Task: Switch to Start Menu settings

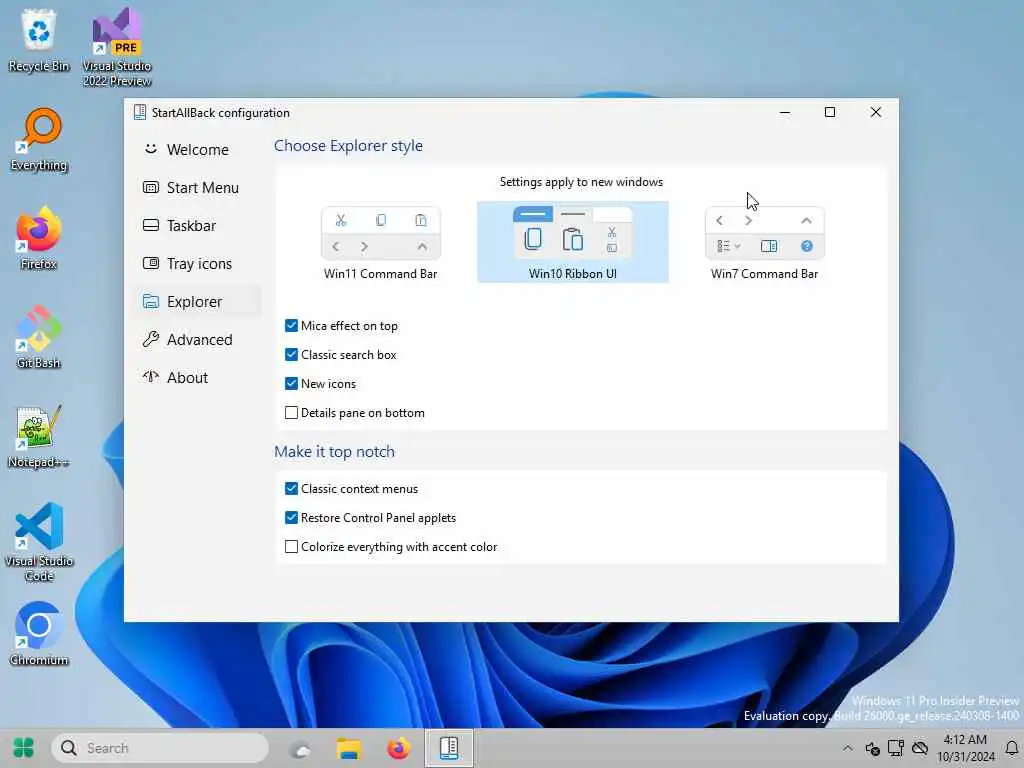Action: click(x=196, y=187)
